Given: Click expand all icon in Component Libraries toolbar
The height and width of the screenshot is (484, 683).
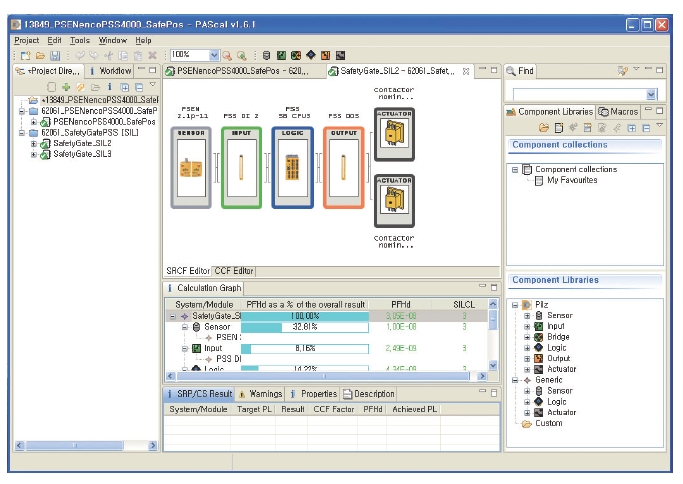Looking at the screenshot, I should point(632,128).
